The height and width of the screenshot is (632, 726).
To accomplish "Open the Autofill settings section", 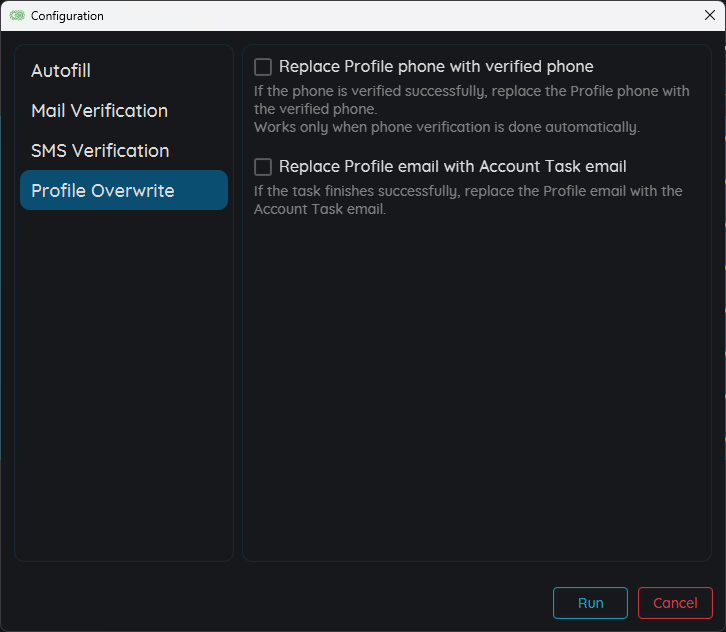I will 61,71.
